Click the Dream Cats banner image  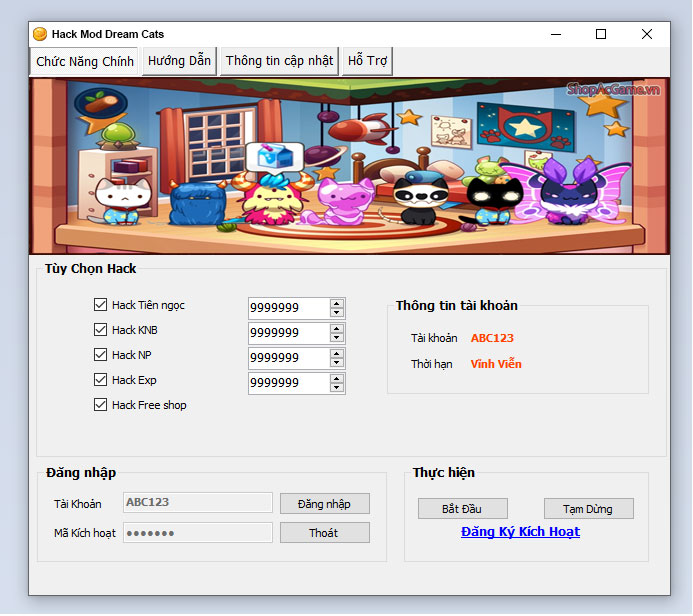pyautogui.click(x=349, y=166)
